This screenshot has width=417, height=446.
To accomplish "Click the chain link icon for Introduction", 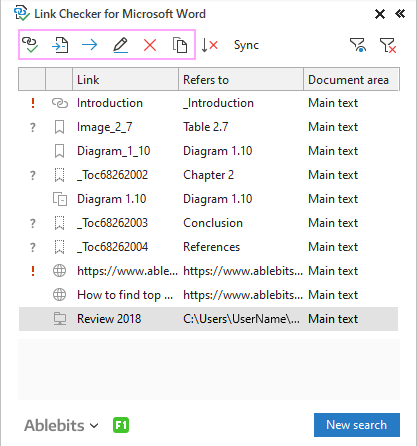I will (x=60, y=103).
